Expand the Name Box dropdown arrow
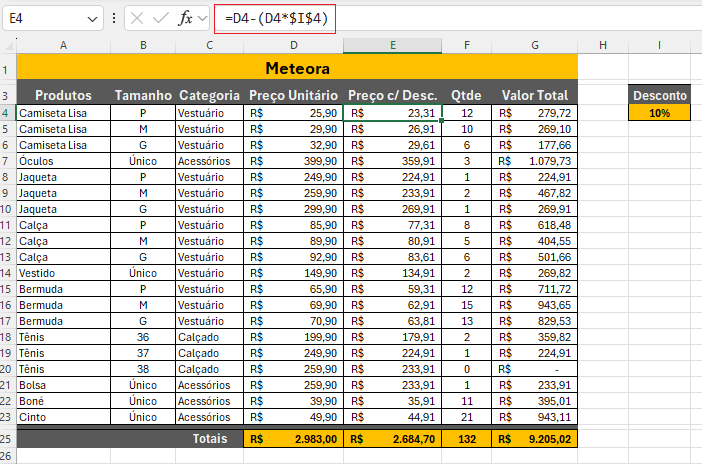Screen dimensions: 702x464 coord(92,19)
